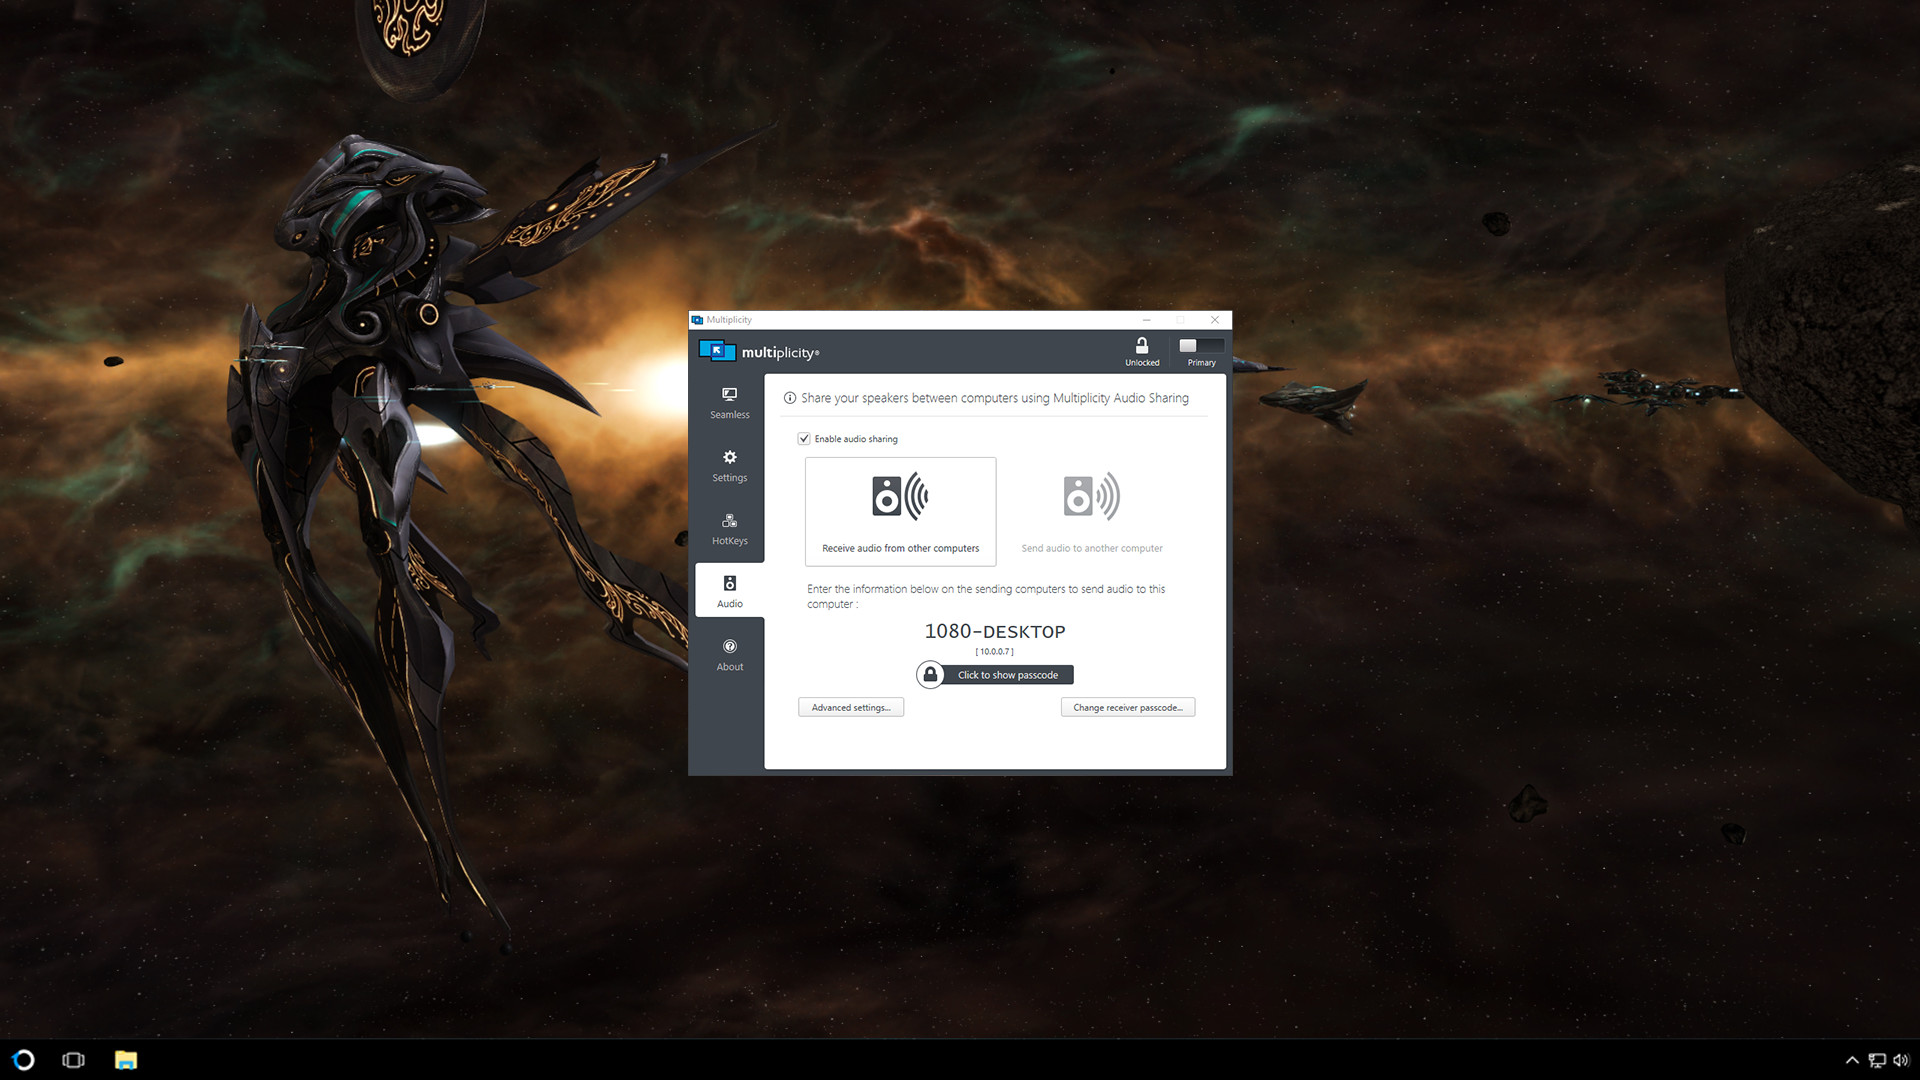Viewport: 1920px width, 1080px height.
Task: Select the Seamless sidebar icon
Action: click(x=729, y=394)
